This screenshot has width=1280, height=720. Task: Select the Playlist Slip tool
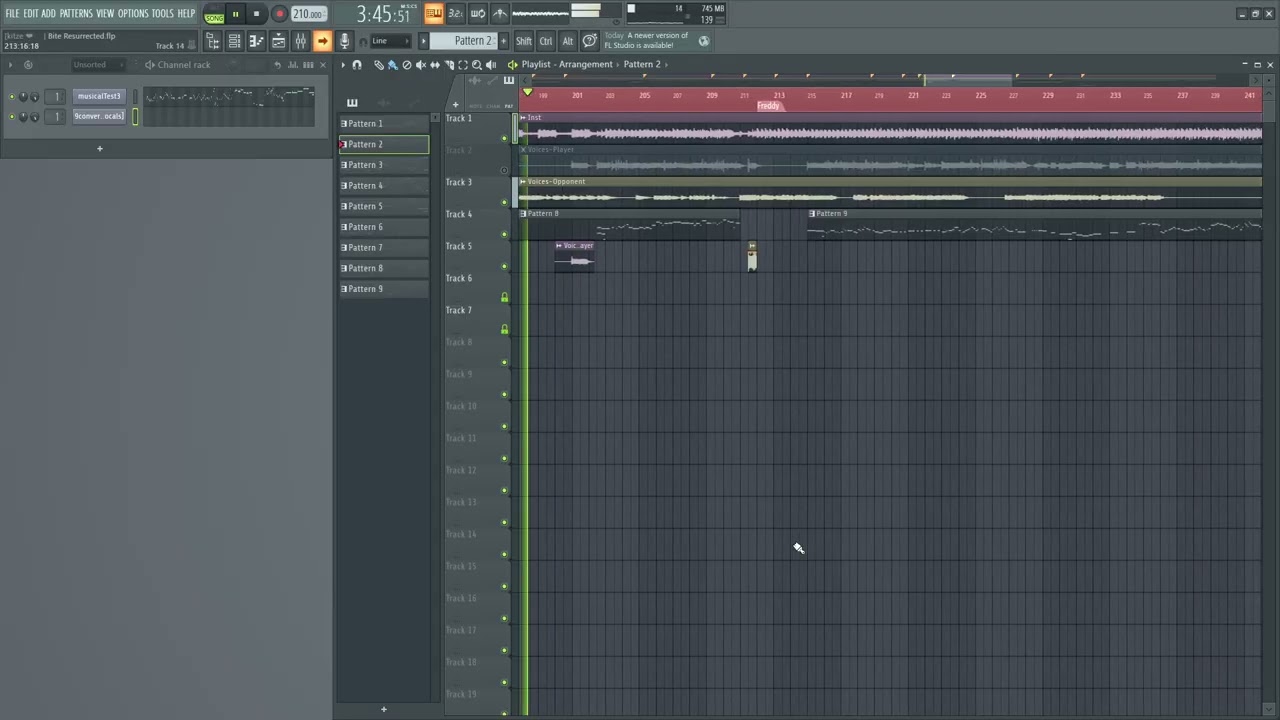pyautogui.click(x=435, y=65)
